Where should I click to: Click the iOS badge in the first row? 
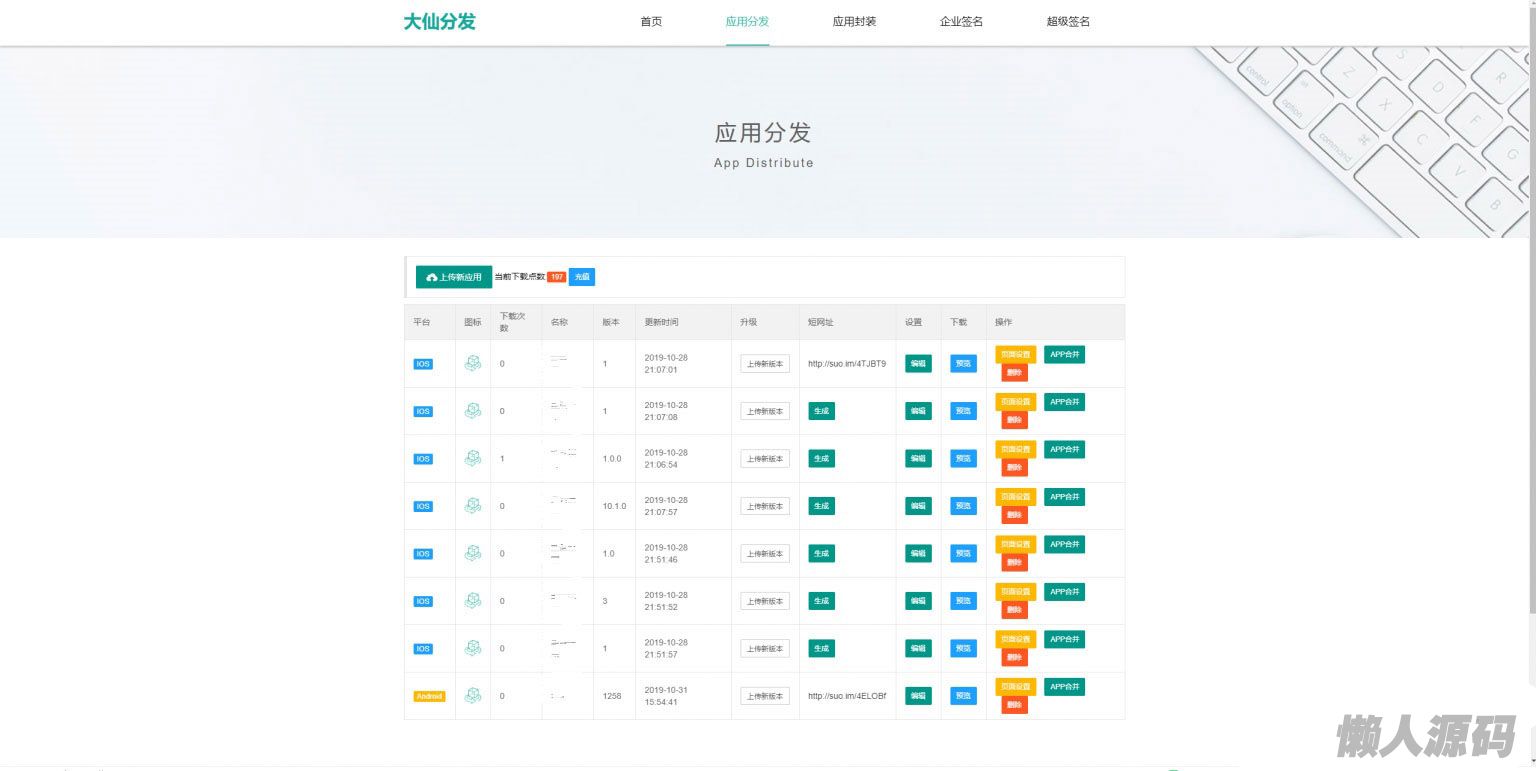[x=423, y=364]
